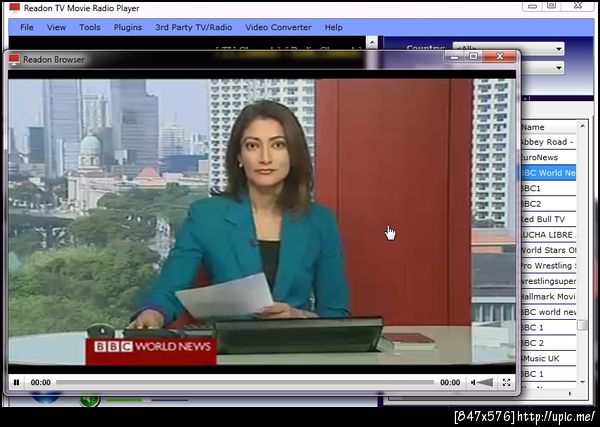
Task: Select the Pro Wrestling channel row
Action: click(x=548, y=266)
